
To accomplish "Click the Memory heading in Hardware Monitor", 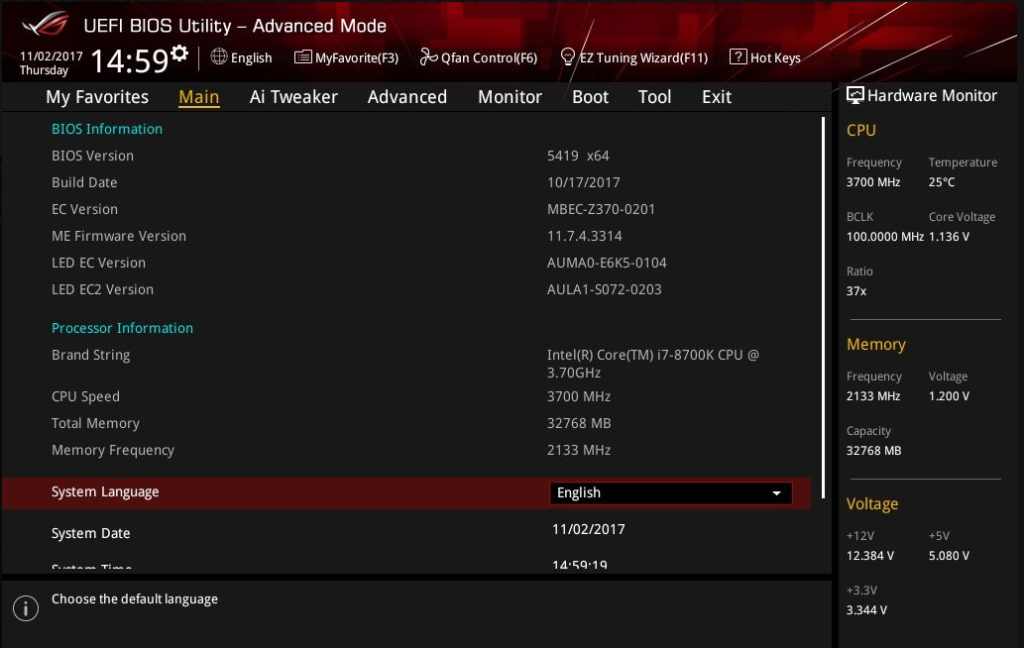I will [876, 344].
